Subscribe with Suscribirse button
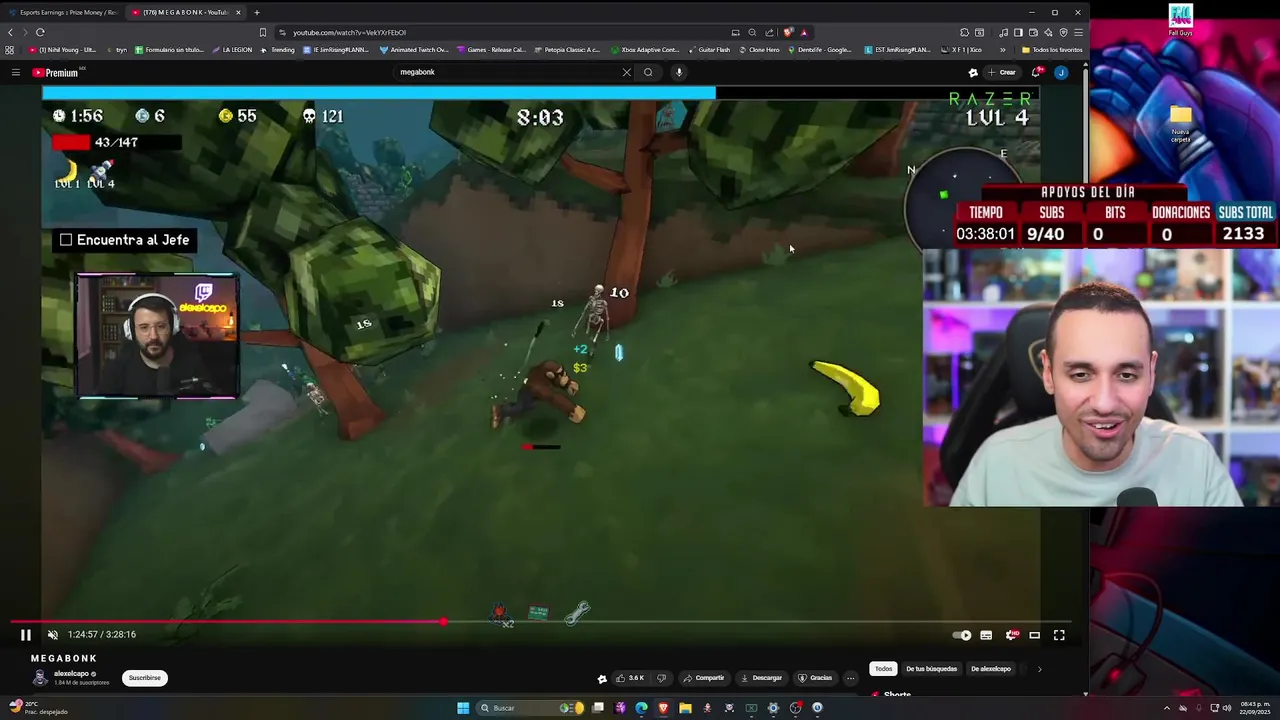This screenshot has width=1280, height=720. [144, 678]
